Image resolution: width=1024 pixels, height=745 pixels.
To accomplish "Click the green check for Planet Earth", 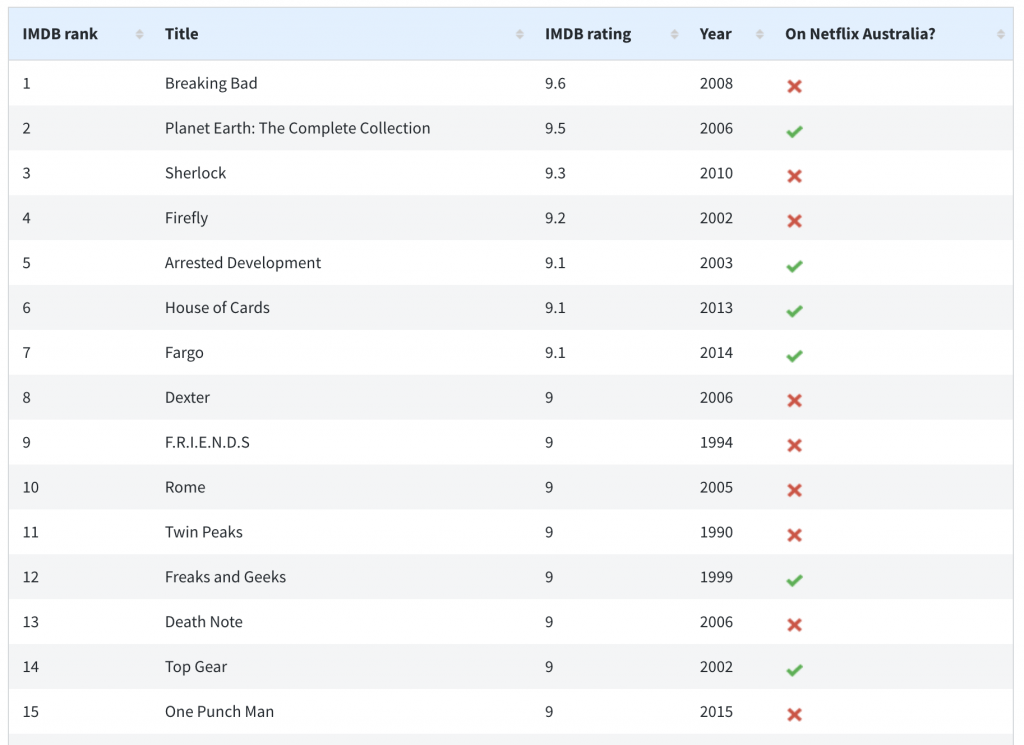I will 794,131.
